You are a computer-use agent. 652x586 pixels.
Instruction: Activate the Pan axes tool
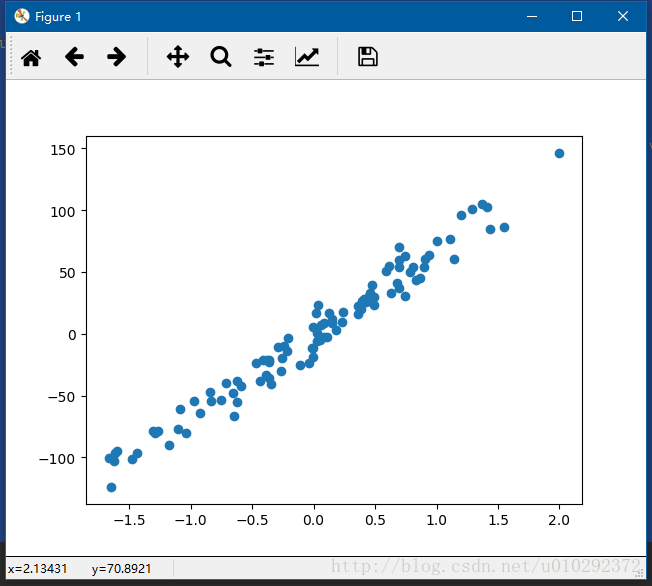[x=178, y=57]
